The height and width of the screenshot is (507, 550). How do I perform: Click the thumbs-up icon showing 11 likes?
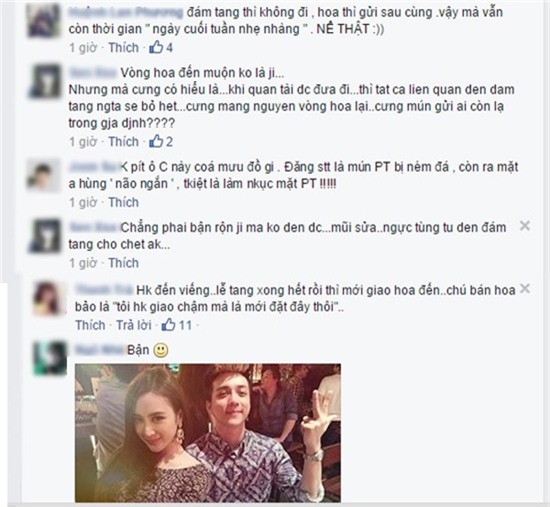(168, 325)
